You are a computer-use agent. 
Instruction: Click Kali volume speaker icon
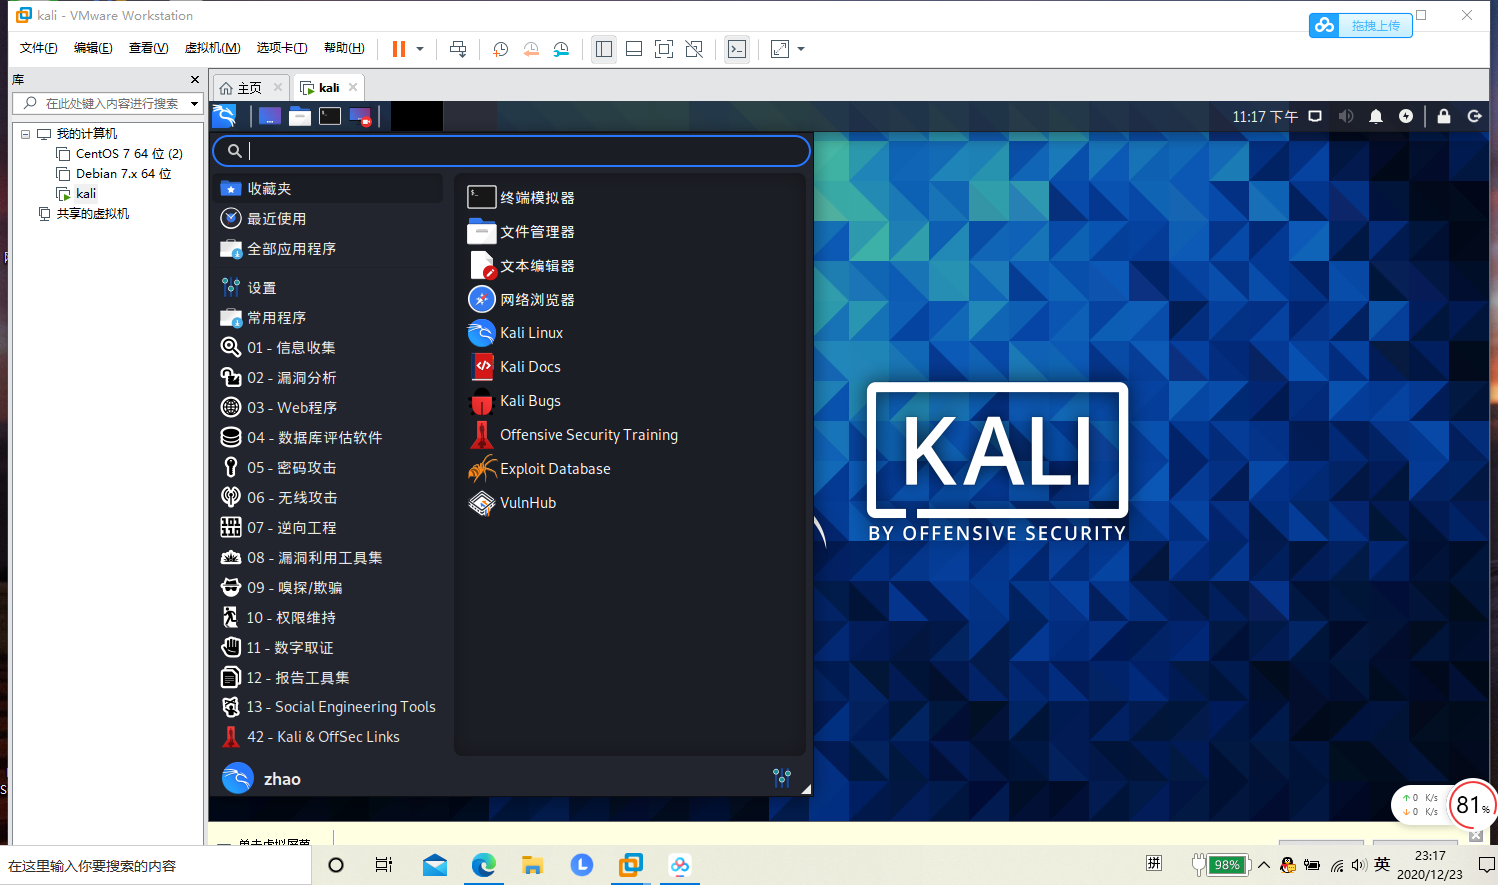(1346, 116)
